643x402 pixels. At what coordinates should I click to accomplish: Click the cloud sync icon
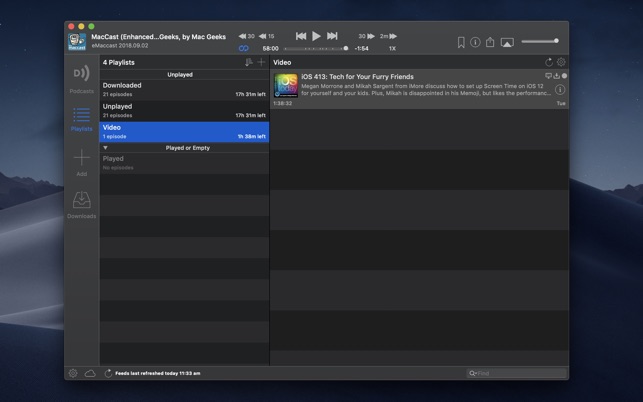pyautogui.click(x=90, y=373)
